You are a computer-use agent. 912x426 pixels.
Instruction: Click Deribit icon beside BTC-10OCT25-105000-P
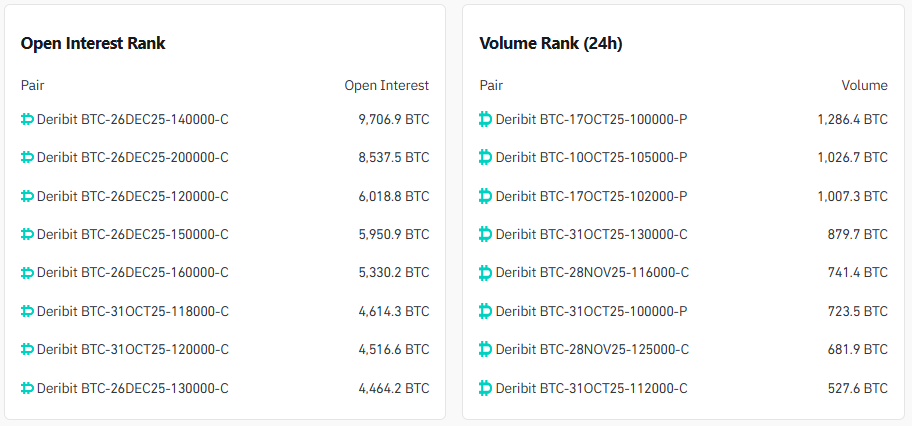coord(486,158)
